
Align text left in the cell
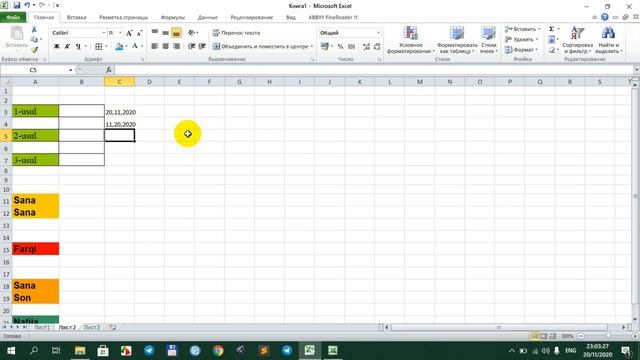(155, 47)
